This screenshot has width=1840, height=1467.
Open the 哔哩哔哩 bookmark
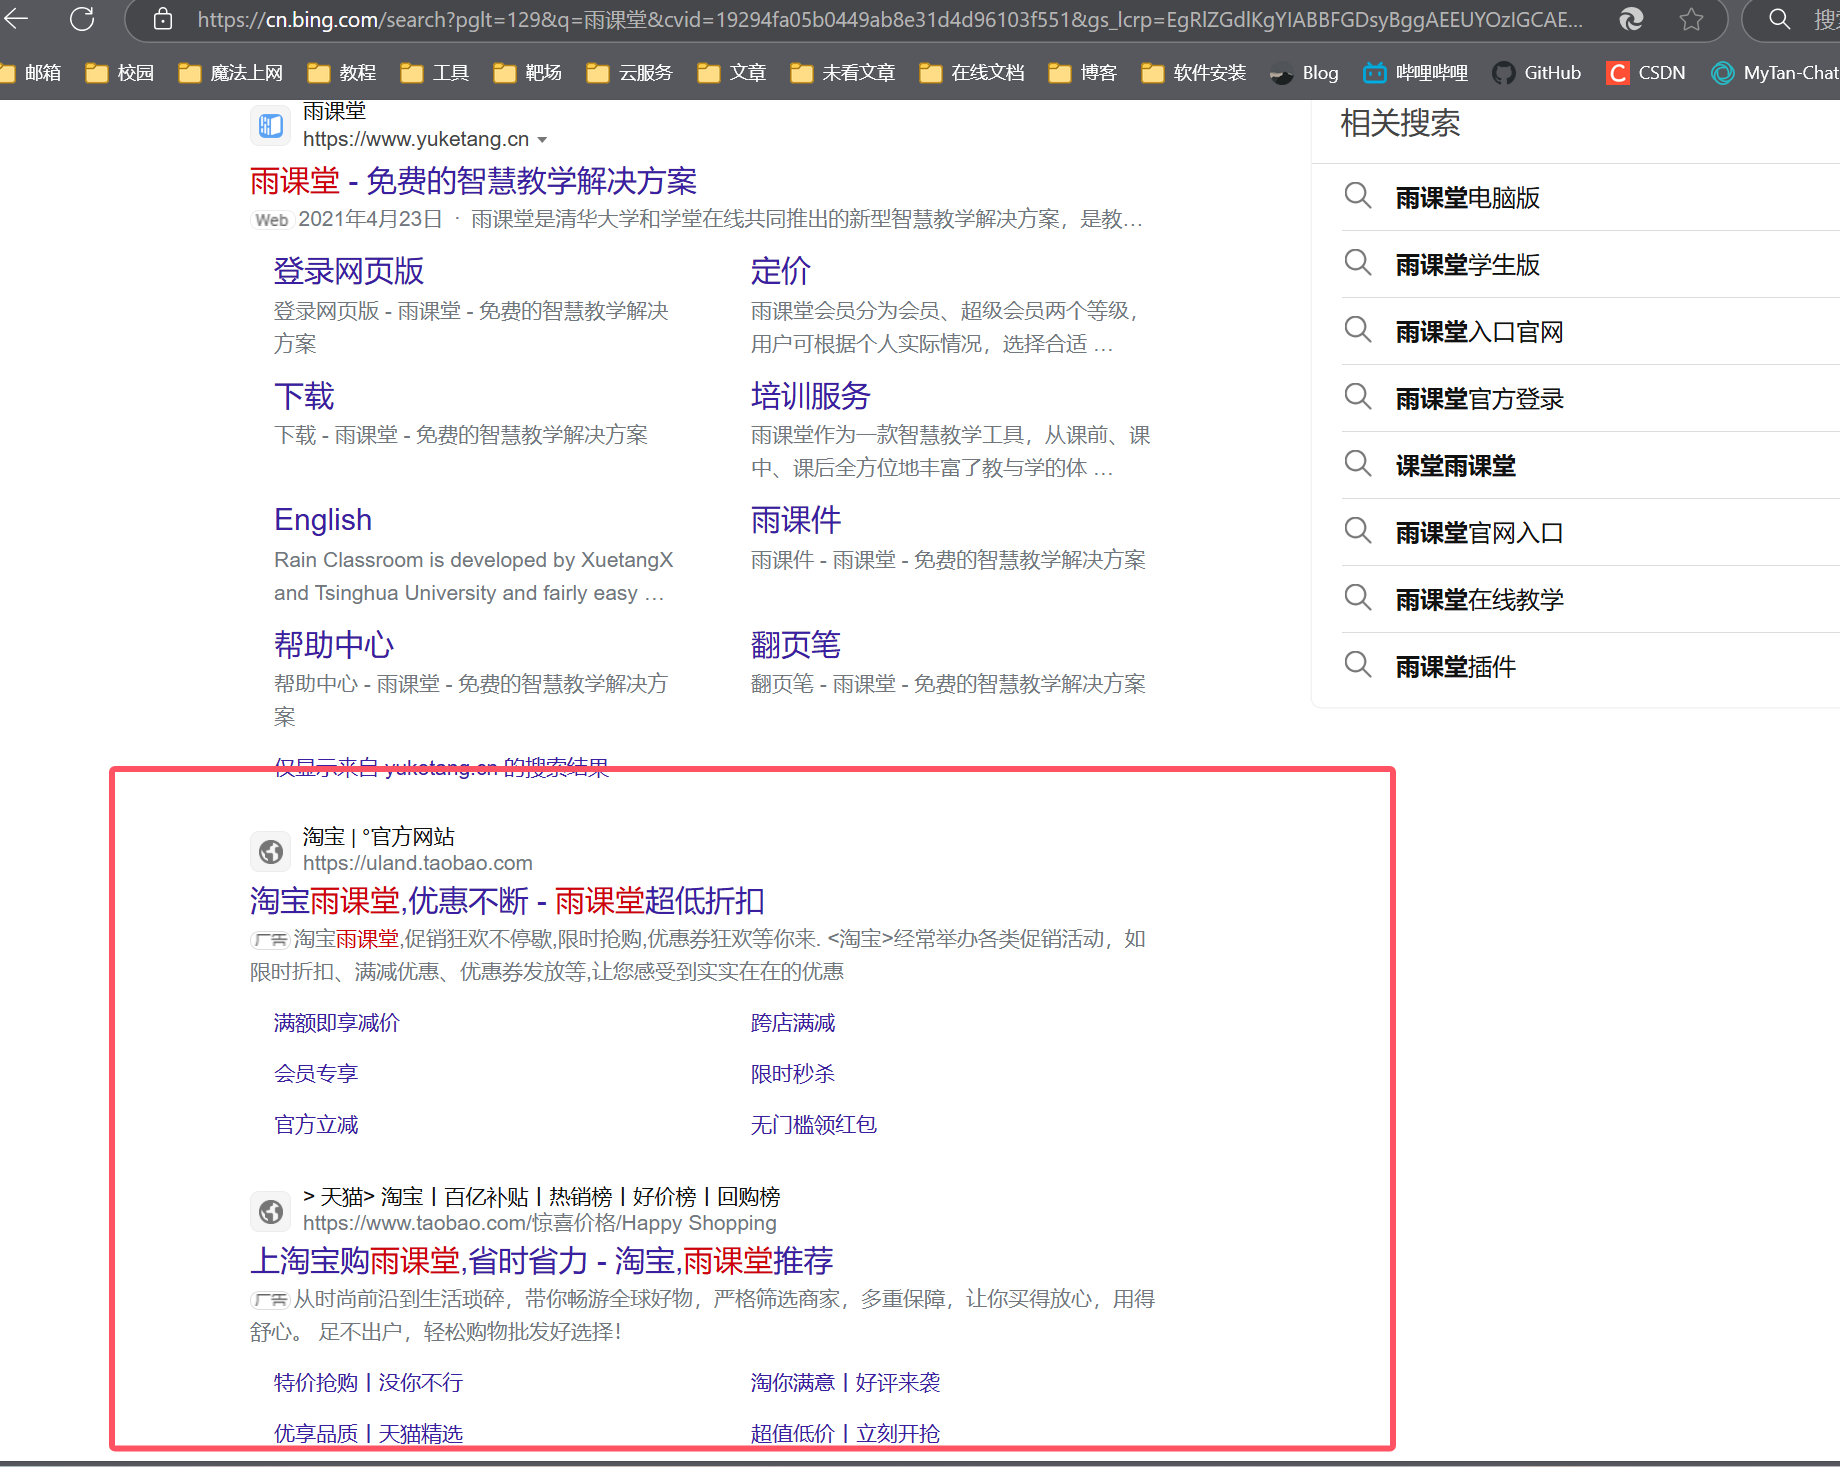tap(1416, 72)
